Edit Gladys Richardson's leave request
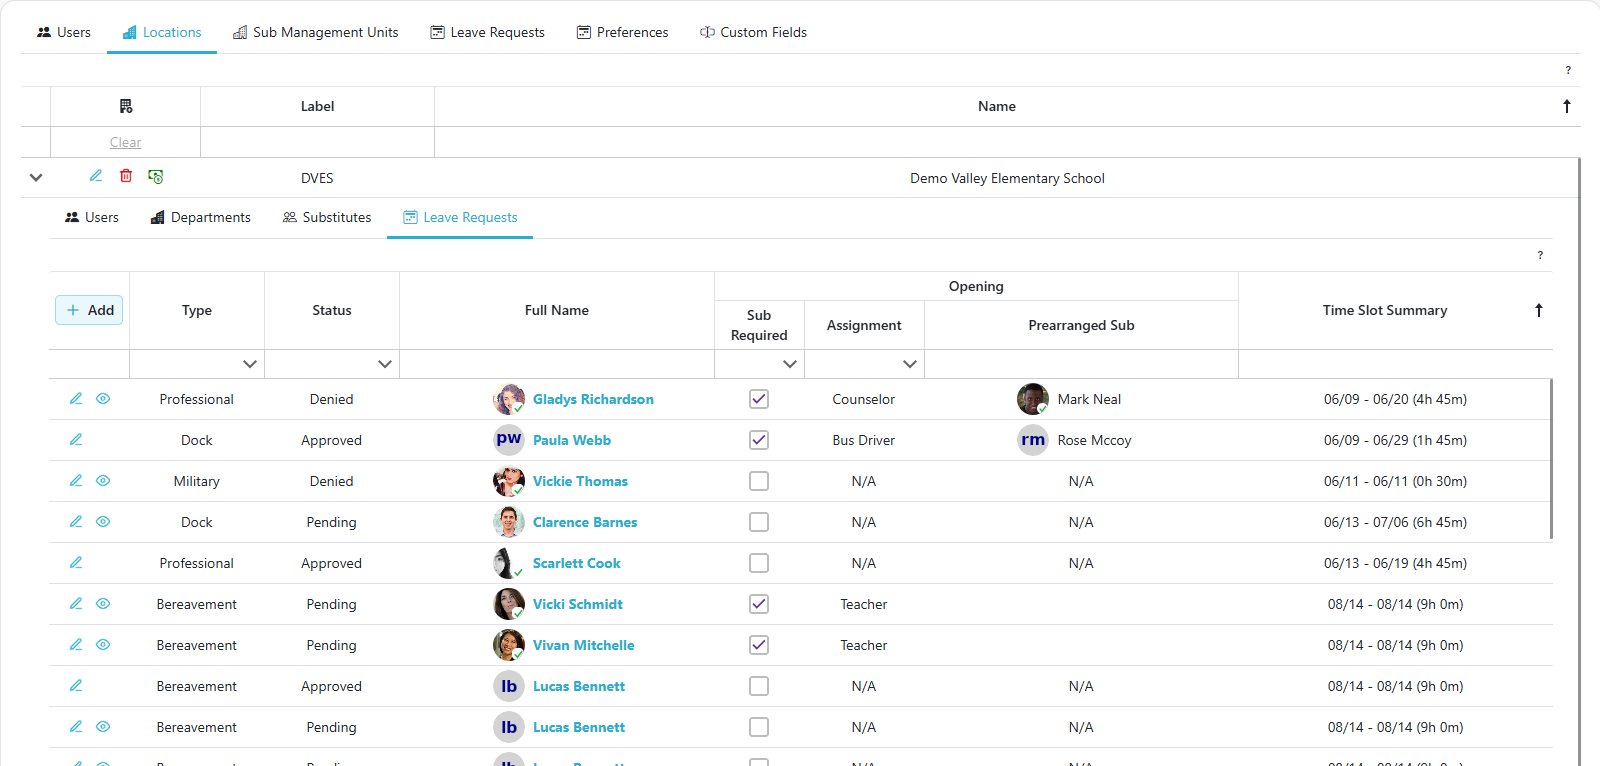 click(76, 399)
